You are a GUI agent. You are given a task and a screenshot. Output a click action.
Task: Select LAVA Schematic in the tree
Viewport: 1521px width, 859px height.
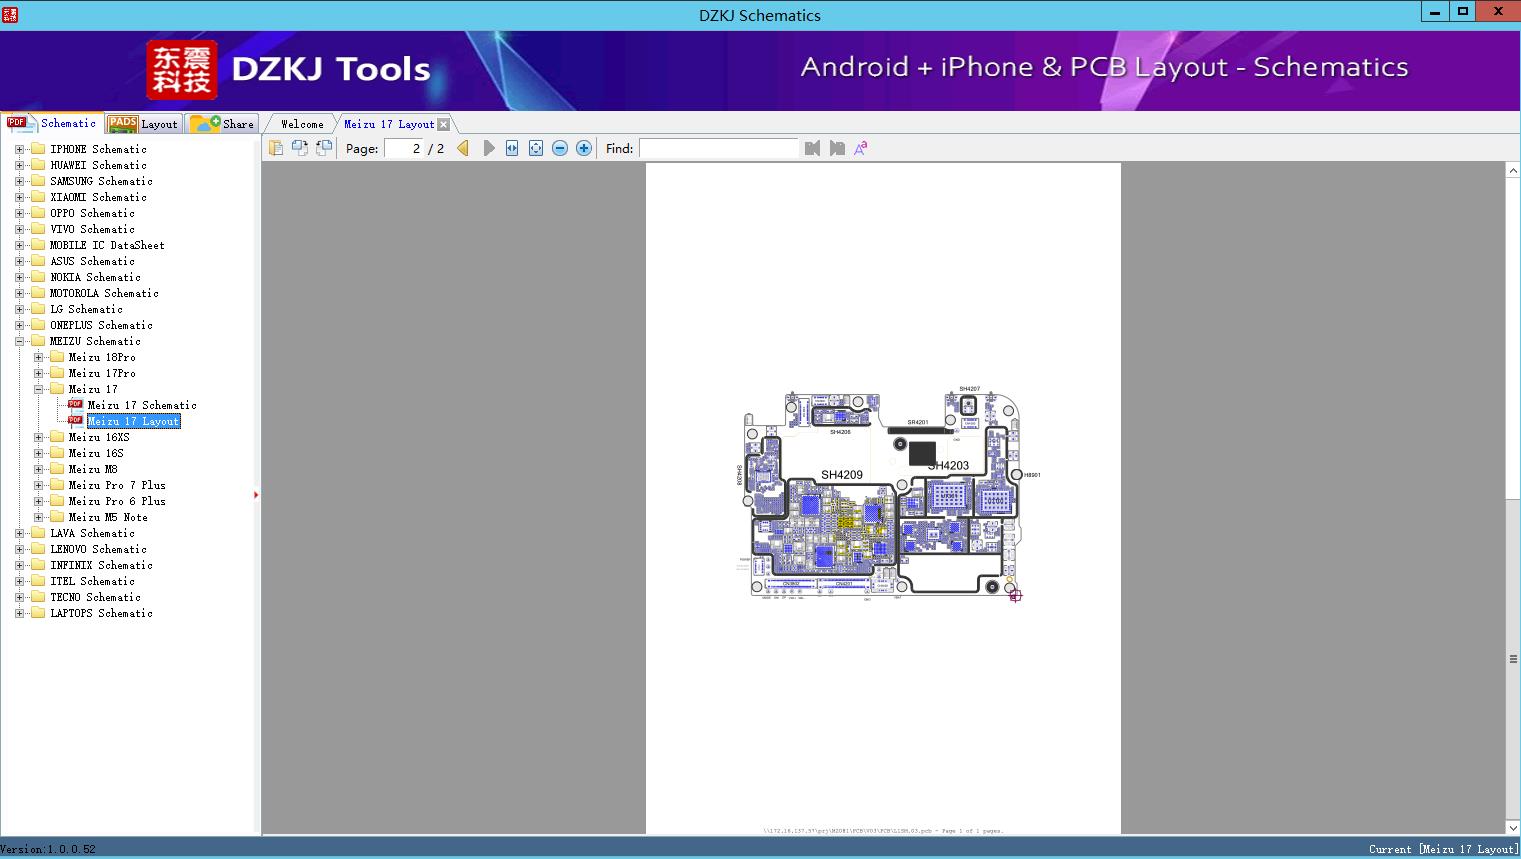92,533
